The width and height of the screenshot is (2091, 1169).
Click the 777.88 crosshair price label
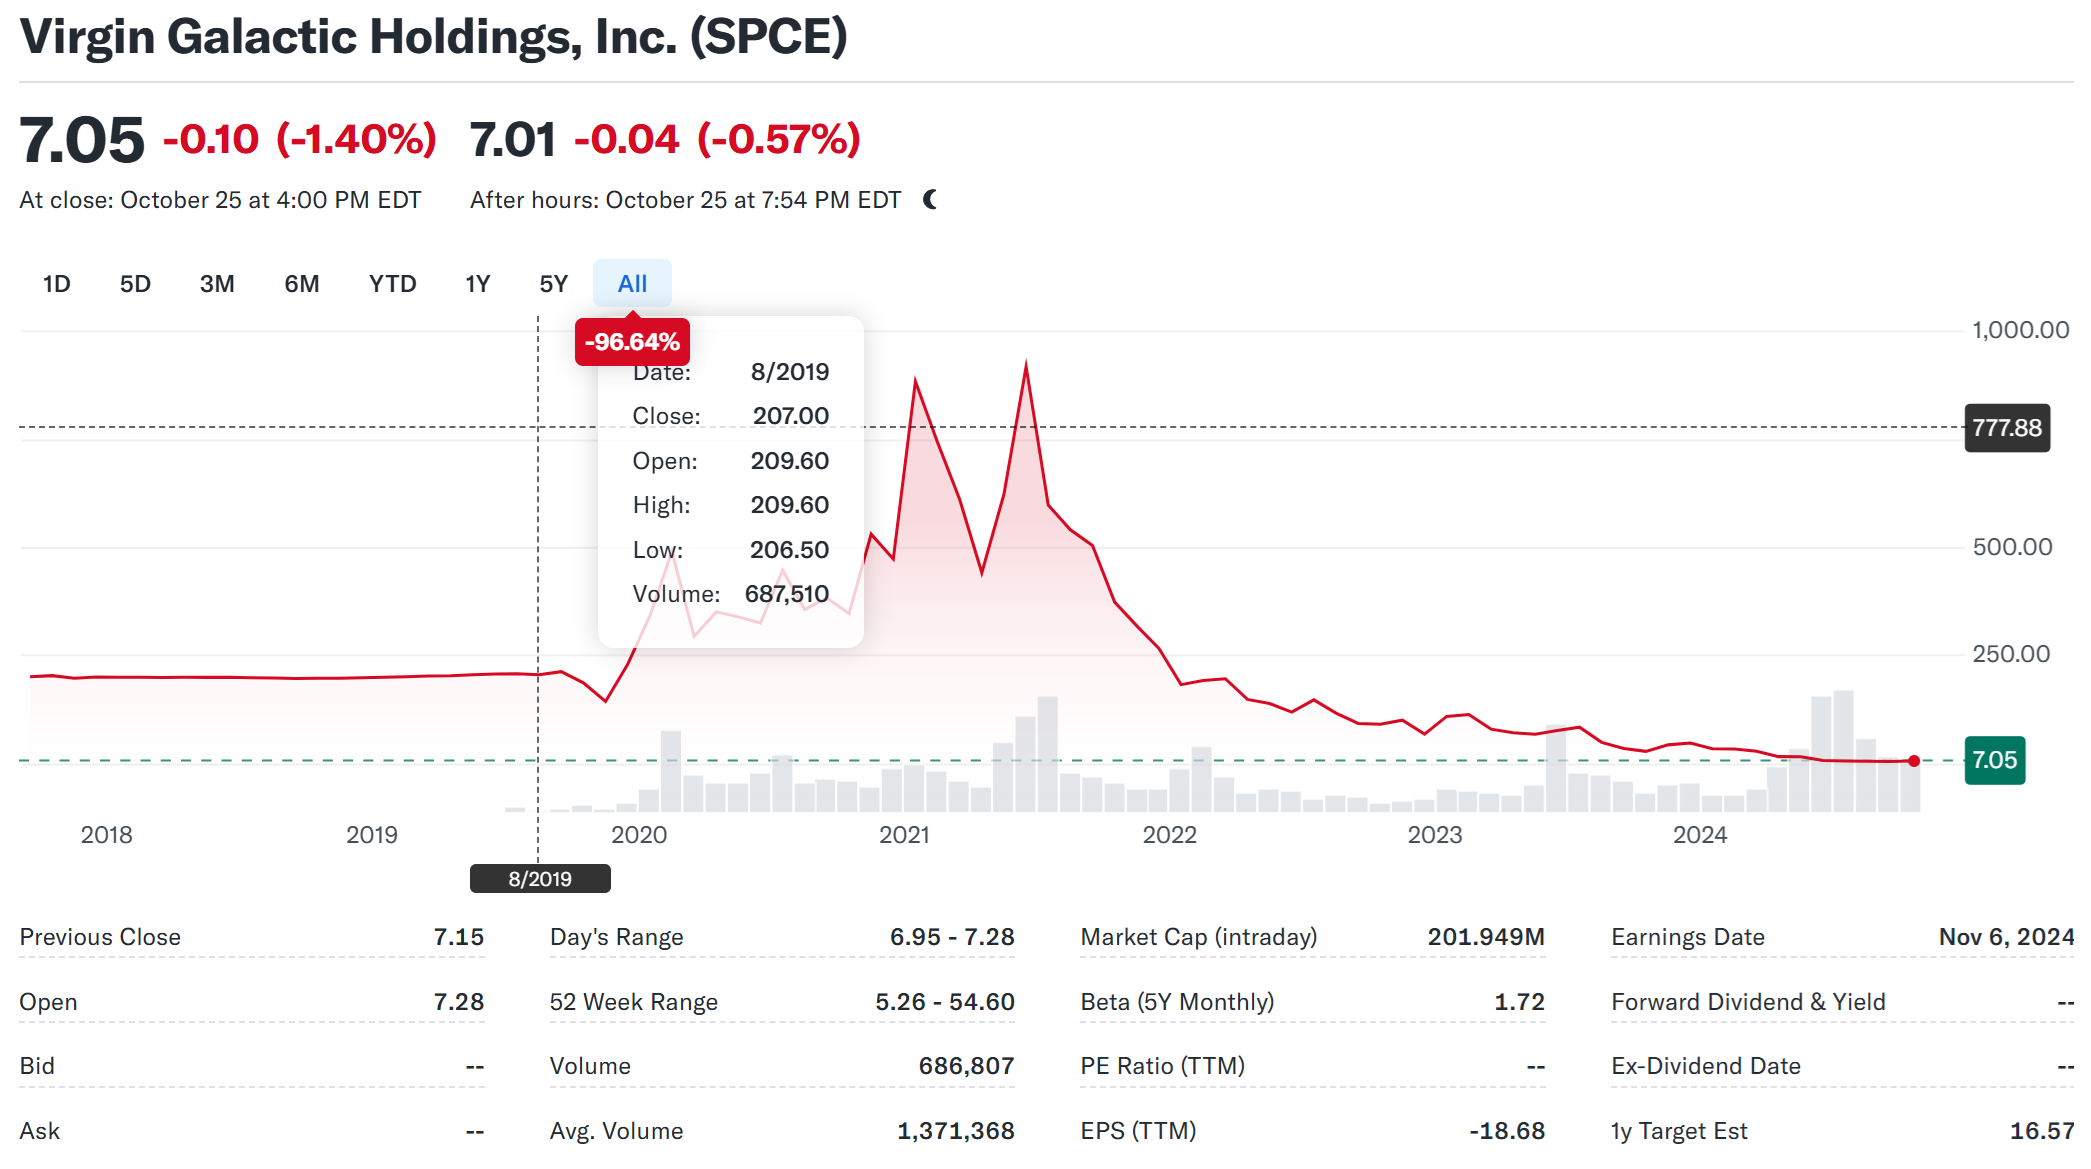[2007, 428]
